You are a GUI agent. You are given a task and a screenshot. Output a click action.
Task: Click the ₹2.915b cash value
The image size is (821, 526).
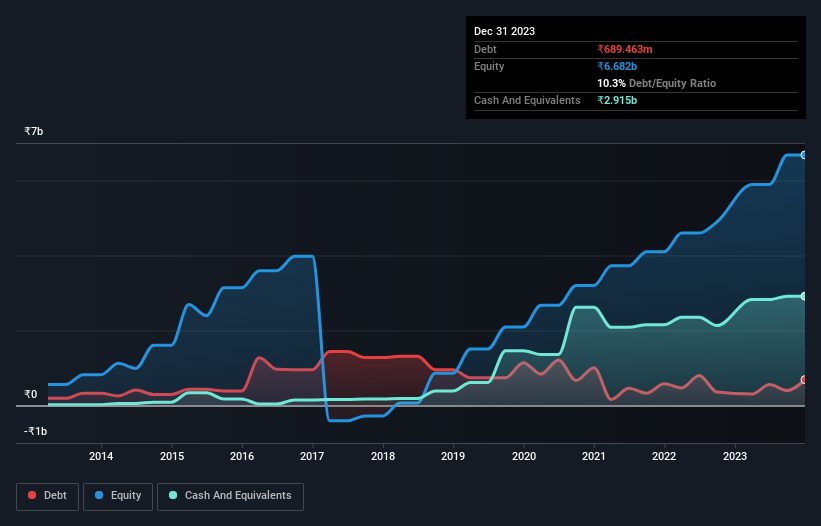617,100
